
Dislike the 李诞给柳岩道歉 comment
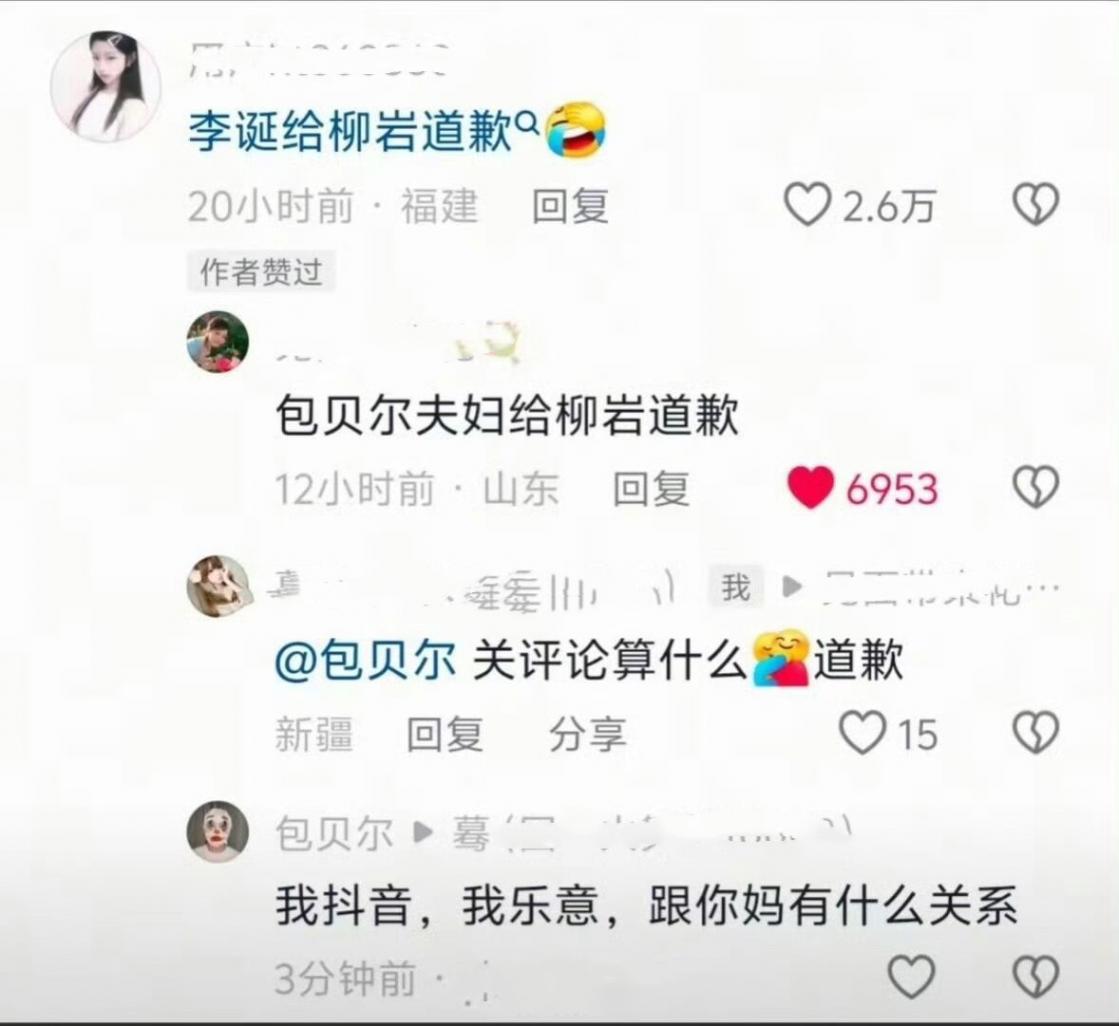(x=1036, y=205)
